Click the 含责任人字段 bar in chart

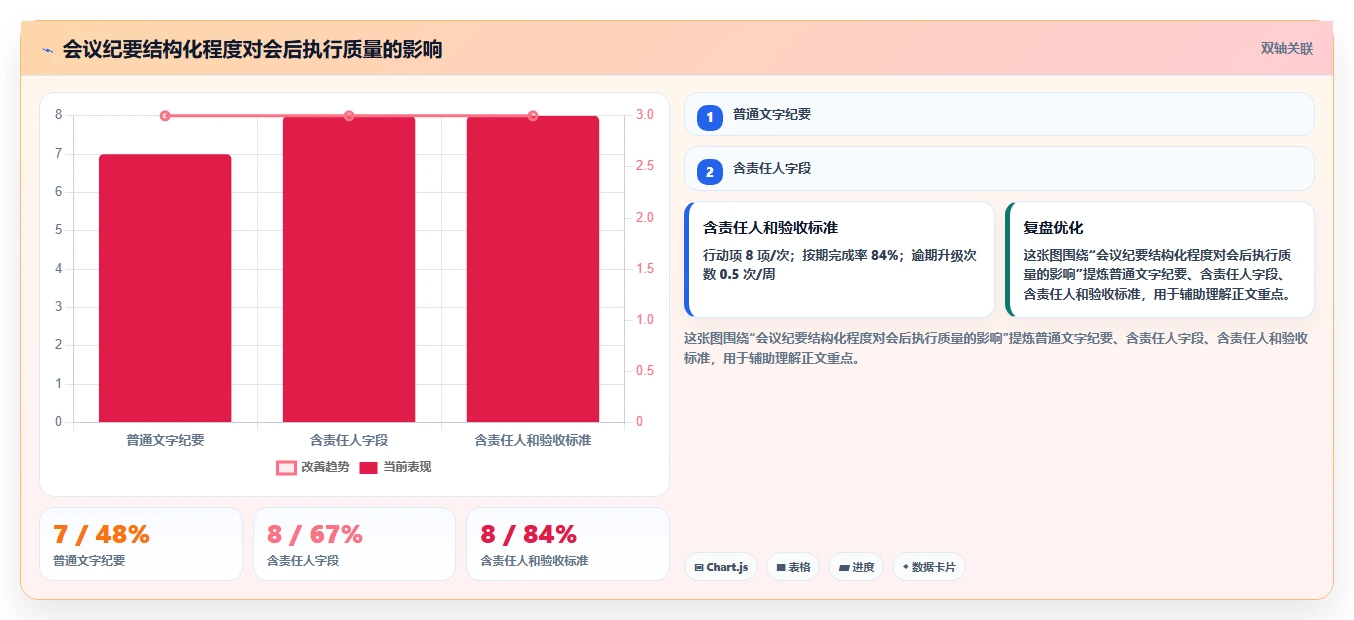[349, 269]
